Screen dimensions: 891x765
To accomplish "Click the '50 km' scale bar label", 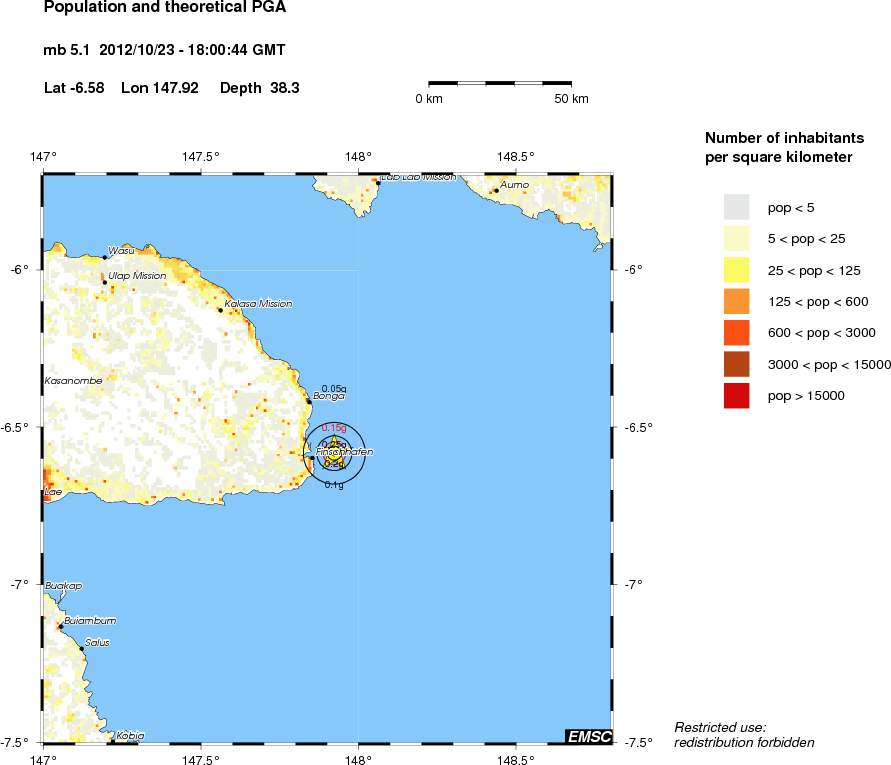I will click(x=572, y=99).
